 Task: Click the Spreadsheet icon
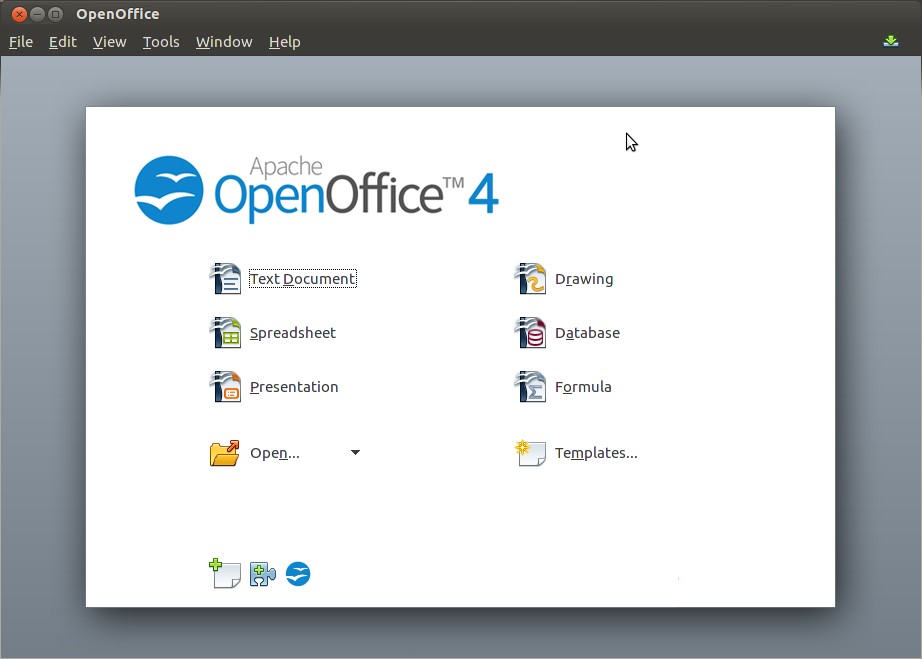(225, 333)
